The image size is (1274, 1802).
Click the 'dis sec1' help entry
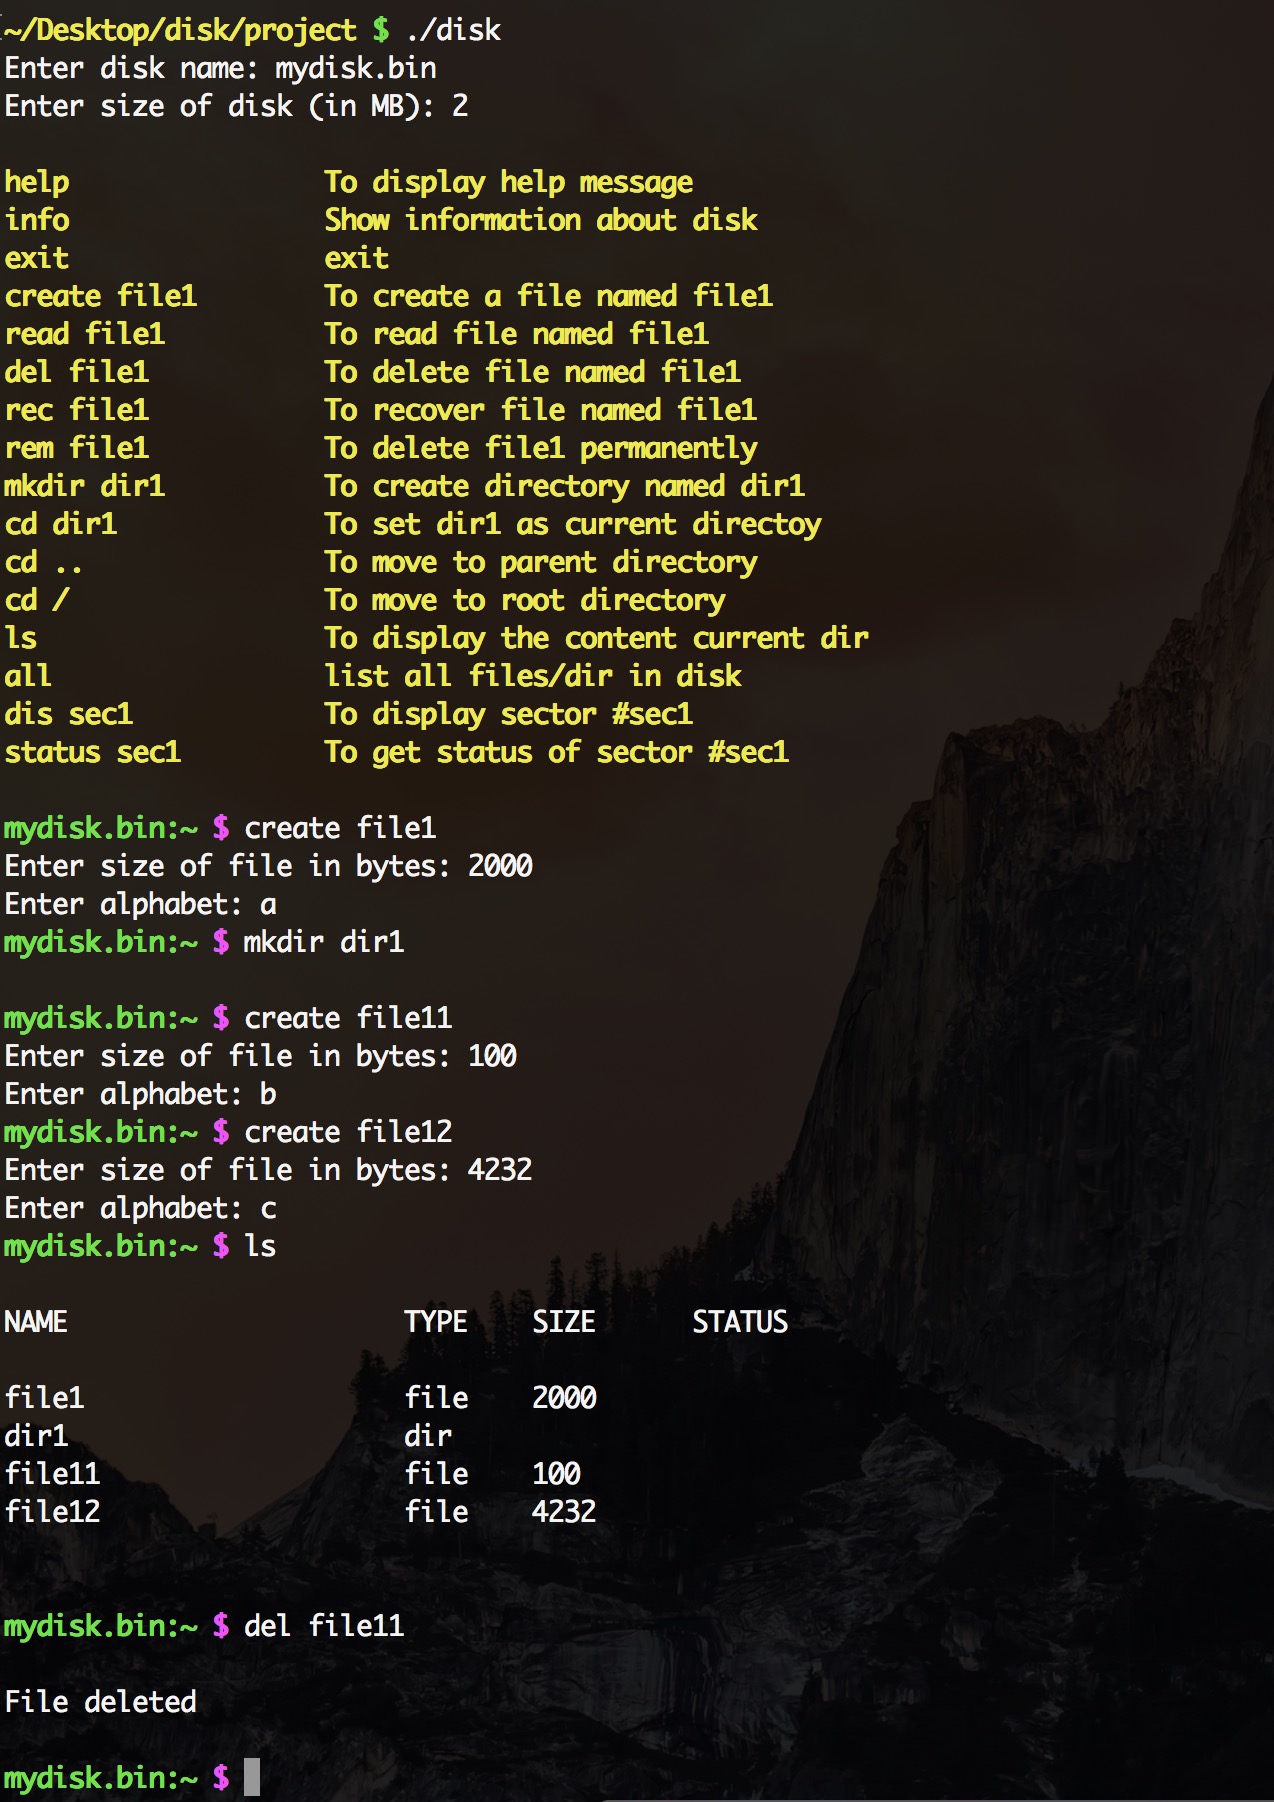[69, 714]
